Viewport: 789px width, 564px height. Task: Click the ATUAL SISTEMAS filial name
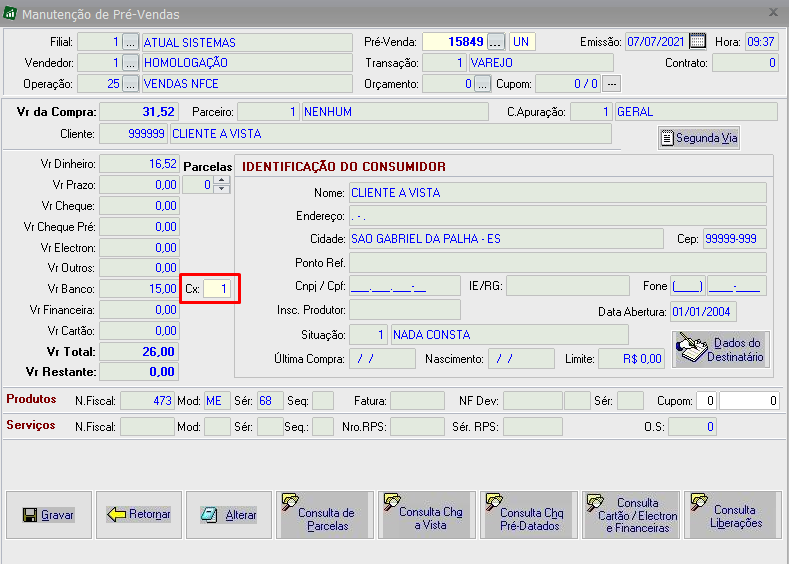(x=189, y=43)
